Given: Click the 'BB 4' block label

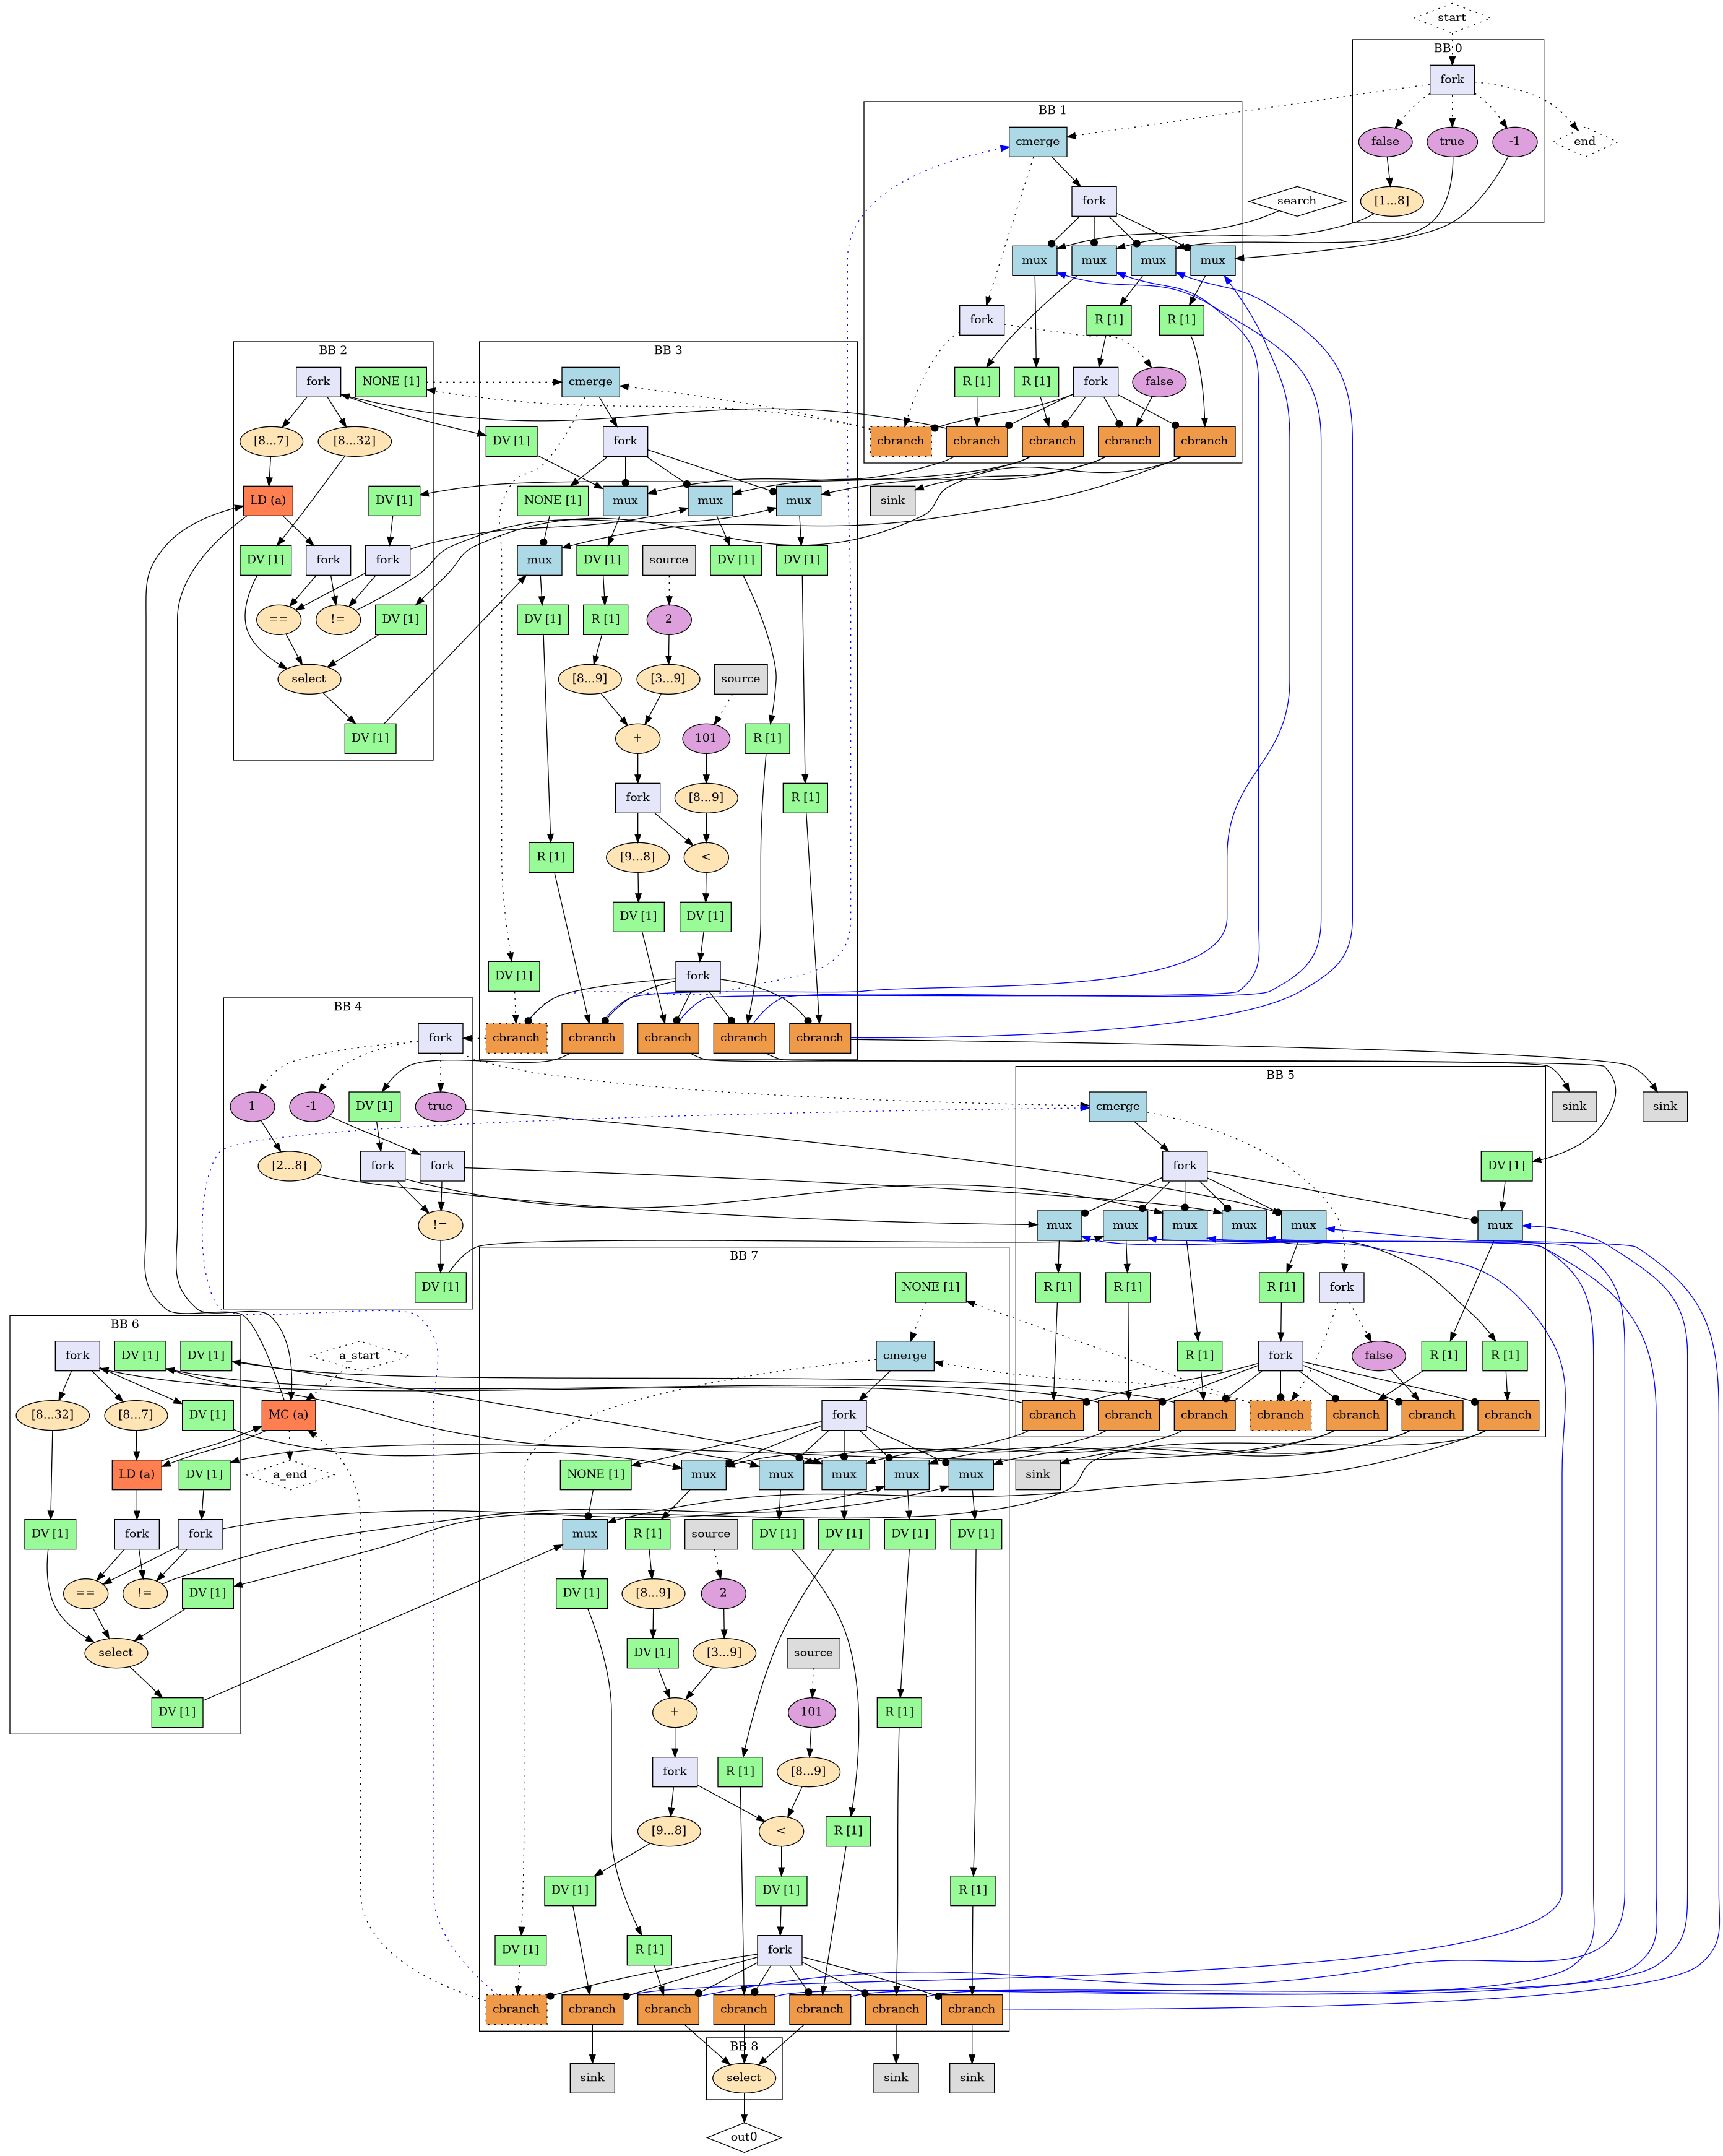Looking at the screenshot, I should [x=348, y=1006].
